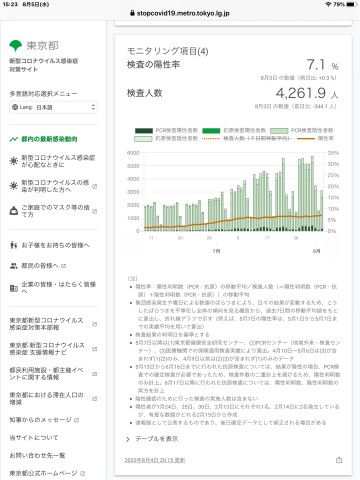The height and width of the screenshot is (480, 360).
Task: Open the 知事からのメッセージ link
Action: click(x=44, y=420)
